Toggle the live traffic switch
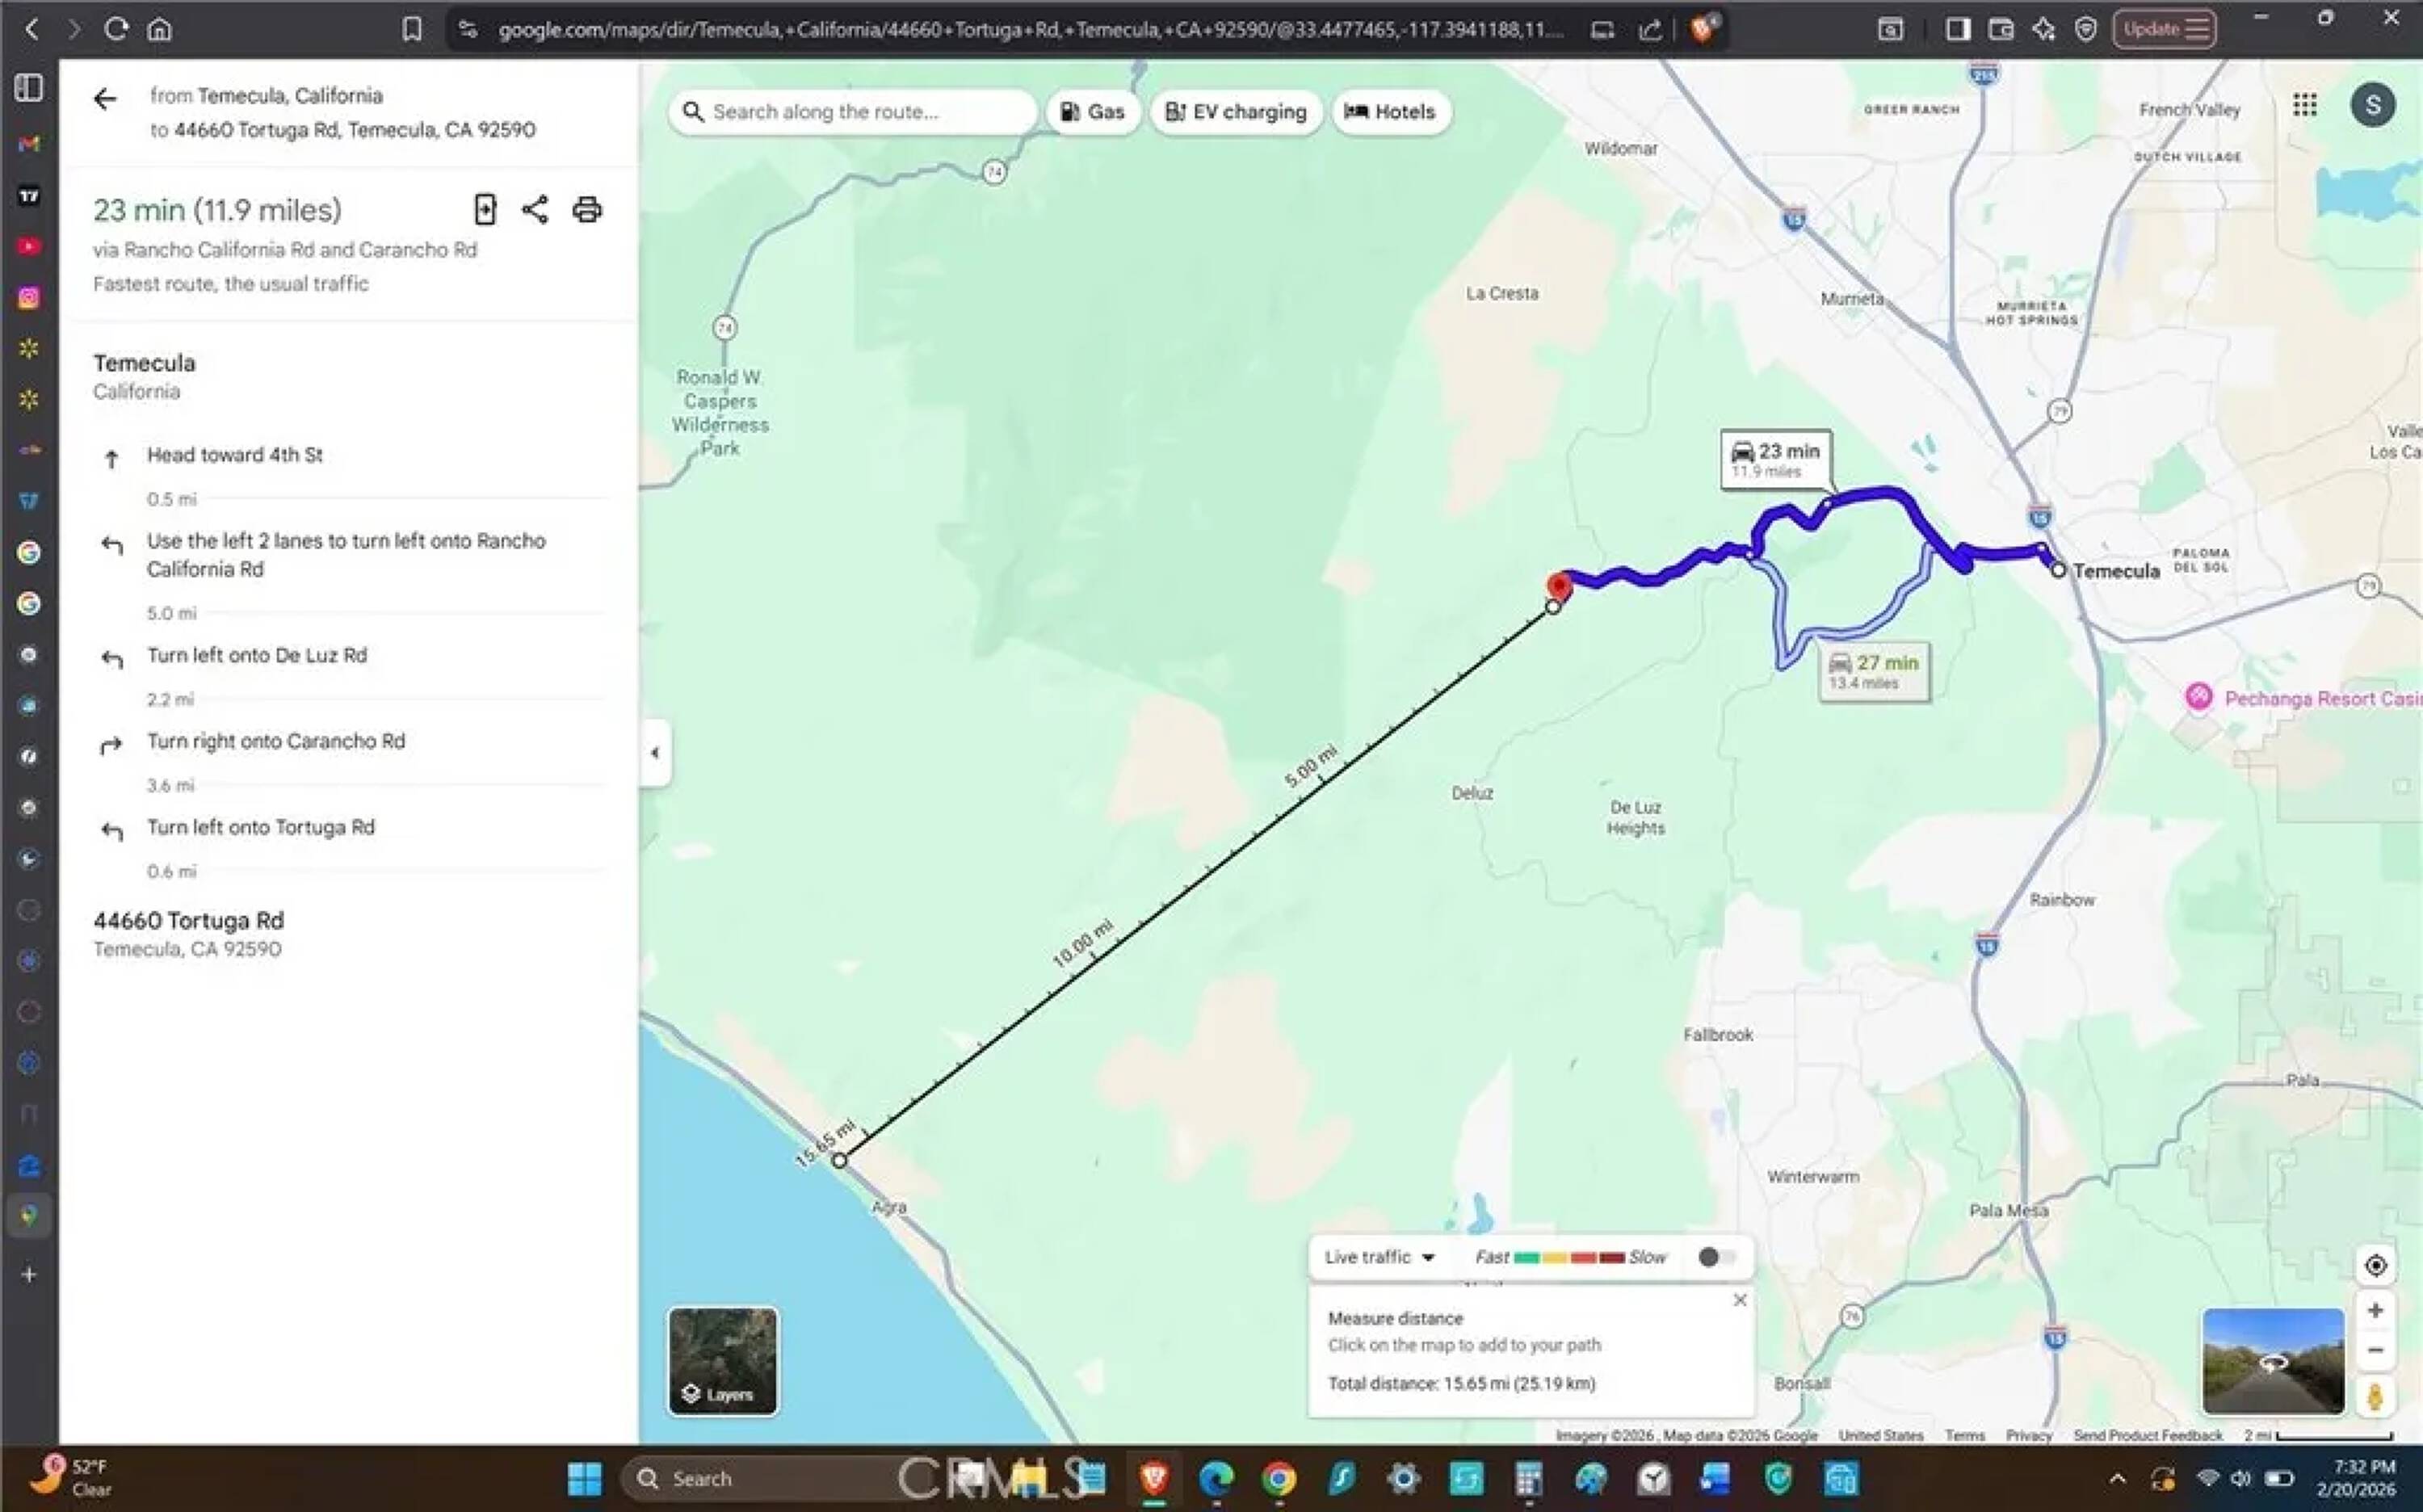Image resolution: width=2423 pixels, height=1512 pixels. click(x=1716, y=1257)
